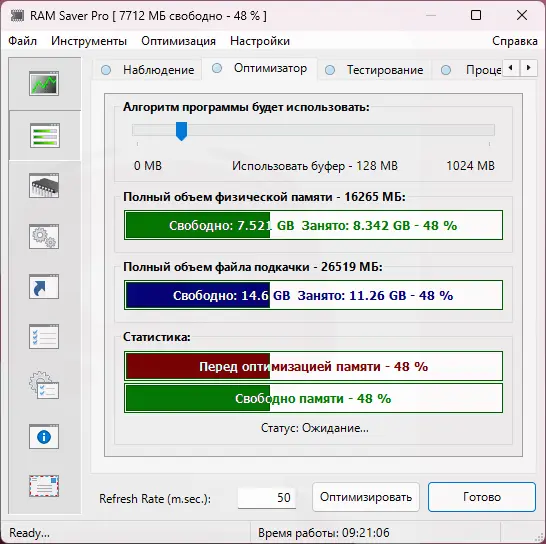The height and width of the screenshot is (544, 546).
Task: Click the 'Свободно памяти' green statistics bar
Action: click(x=313, y=398)
